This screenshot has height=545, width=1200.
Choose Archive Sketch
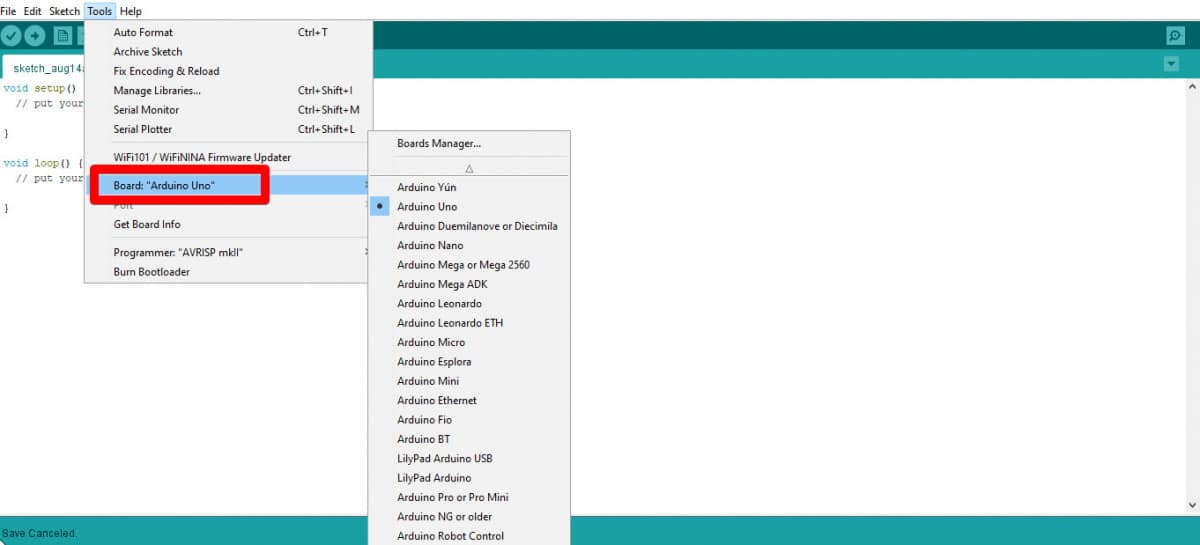pos(228,52)
